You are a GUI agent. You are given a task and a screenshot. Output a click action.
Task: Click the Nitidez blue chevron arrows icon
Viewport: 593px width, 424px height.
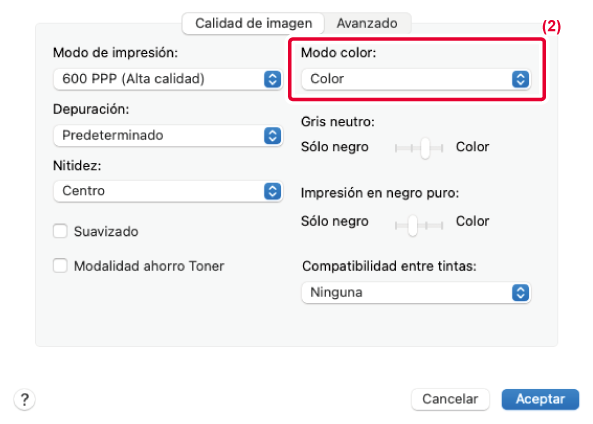272,191
